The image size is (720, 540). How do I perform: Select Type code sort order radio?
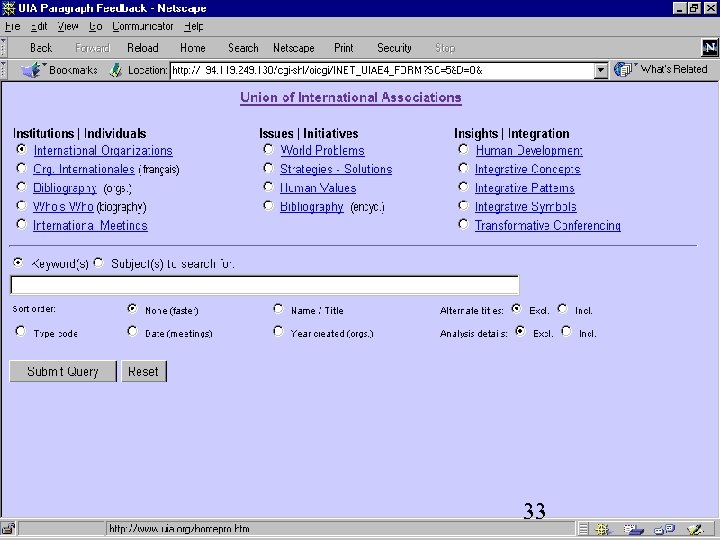click(x=20, y=331)
